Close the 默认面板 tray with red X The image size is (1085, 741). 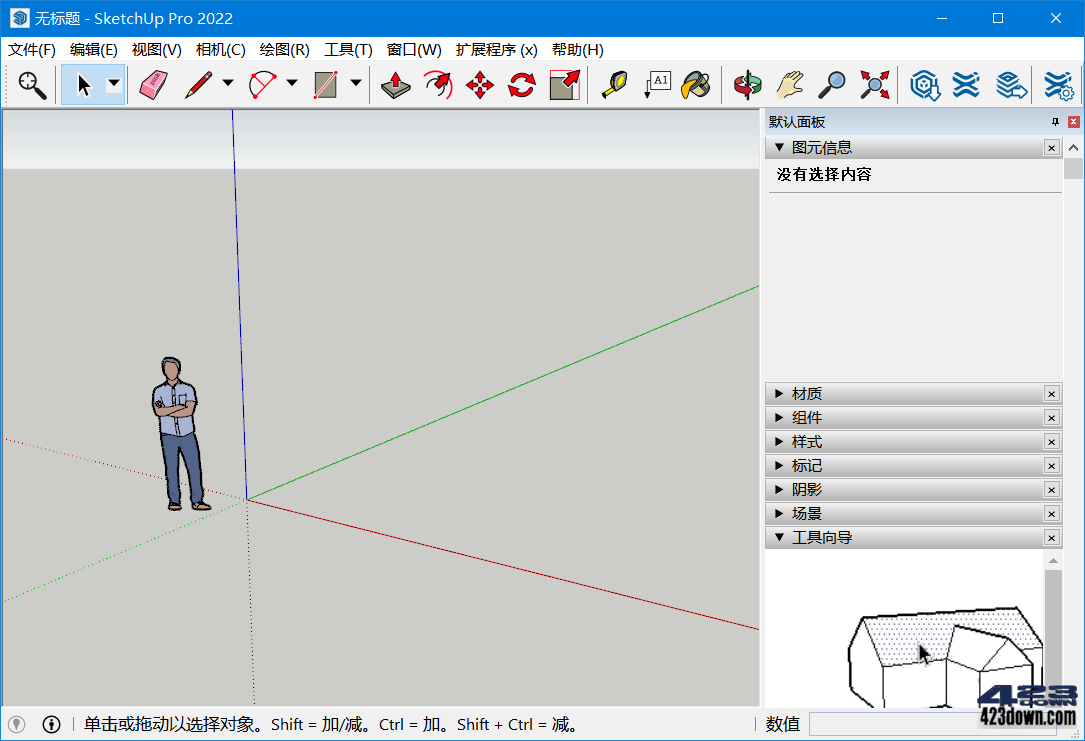1074,122
